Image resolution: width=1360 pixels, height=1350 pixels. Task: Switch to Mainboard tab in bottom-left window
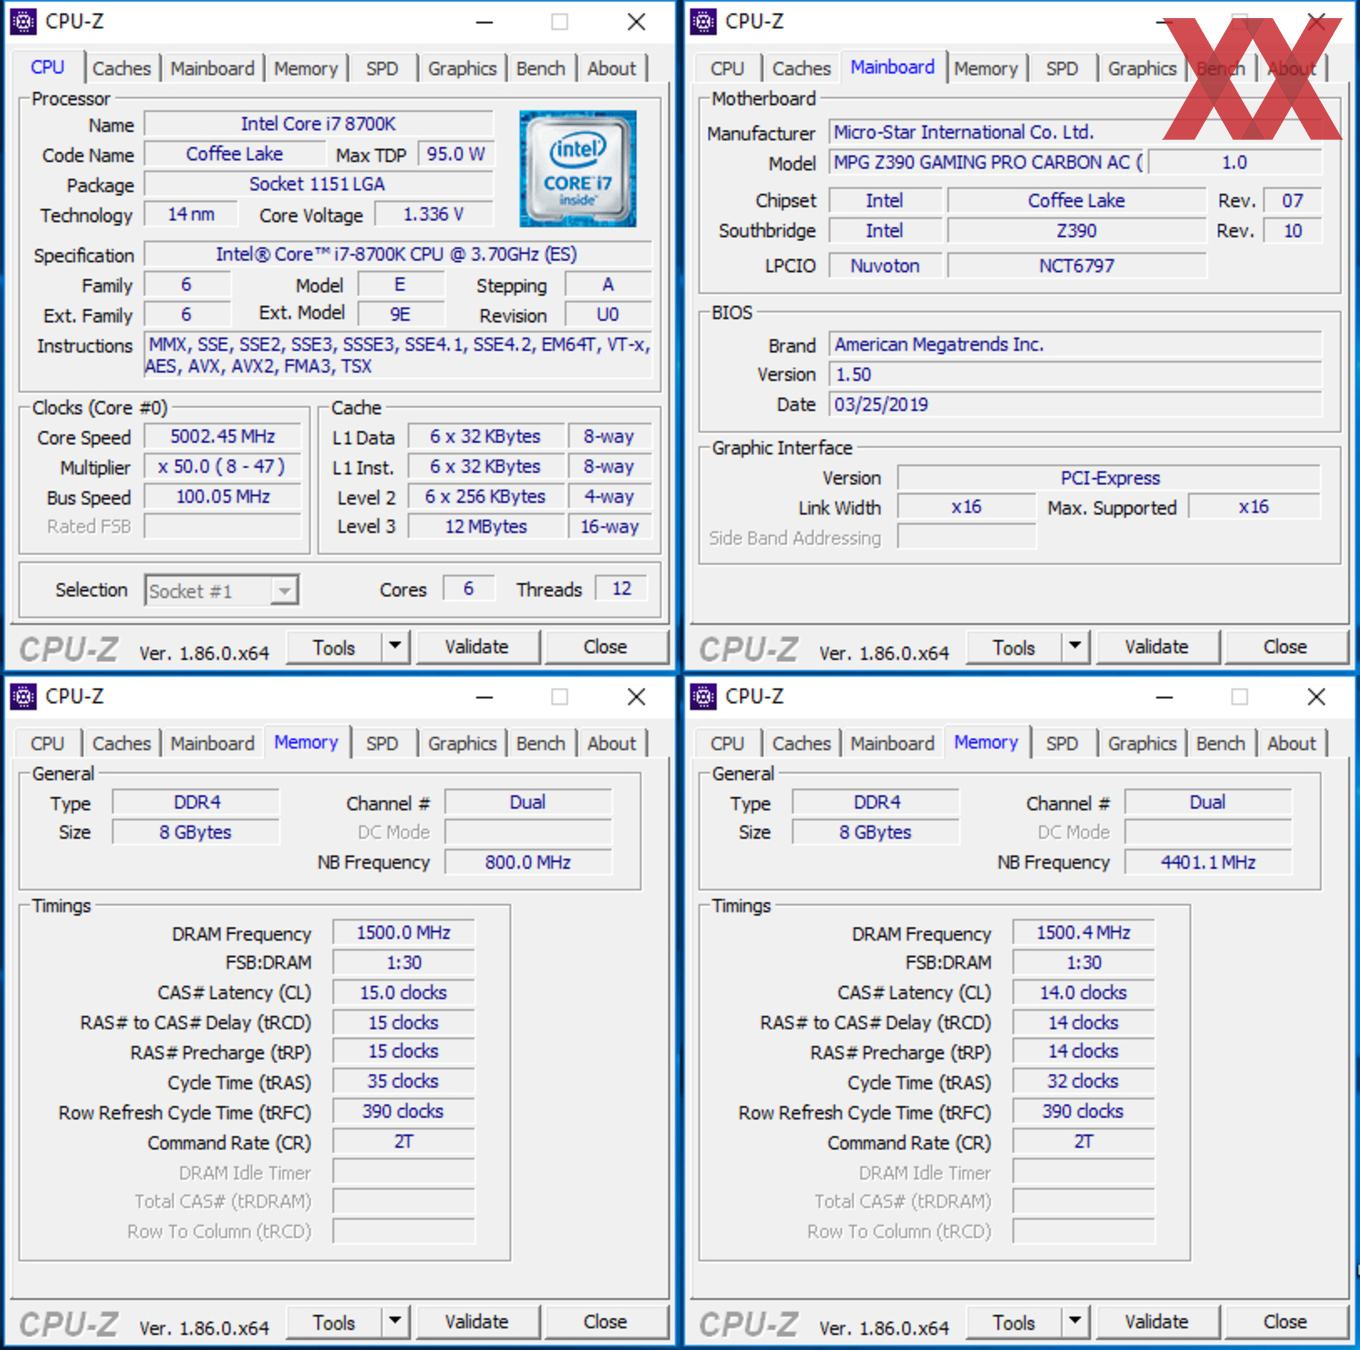(x=212, y=743)
